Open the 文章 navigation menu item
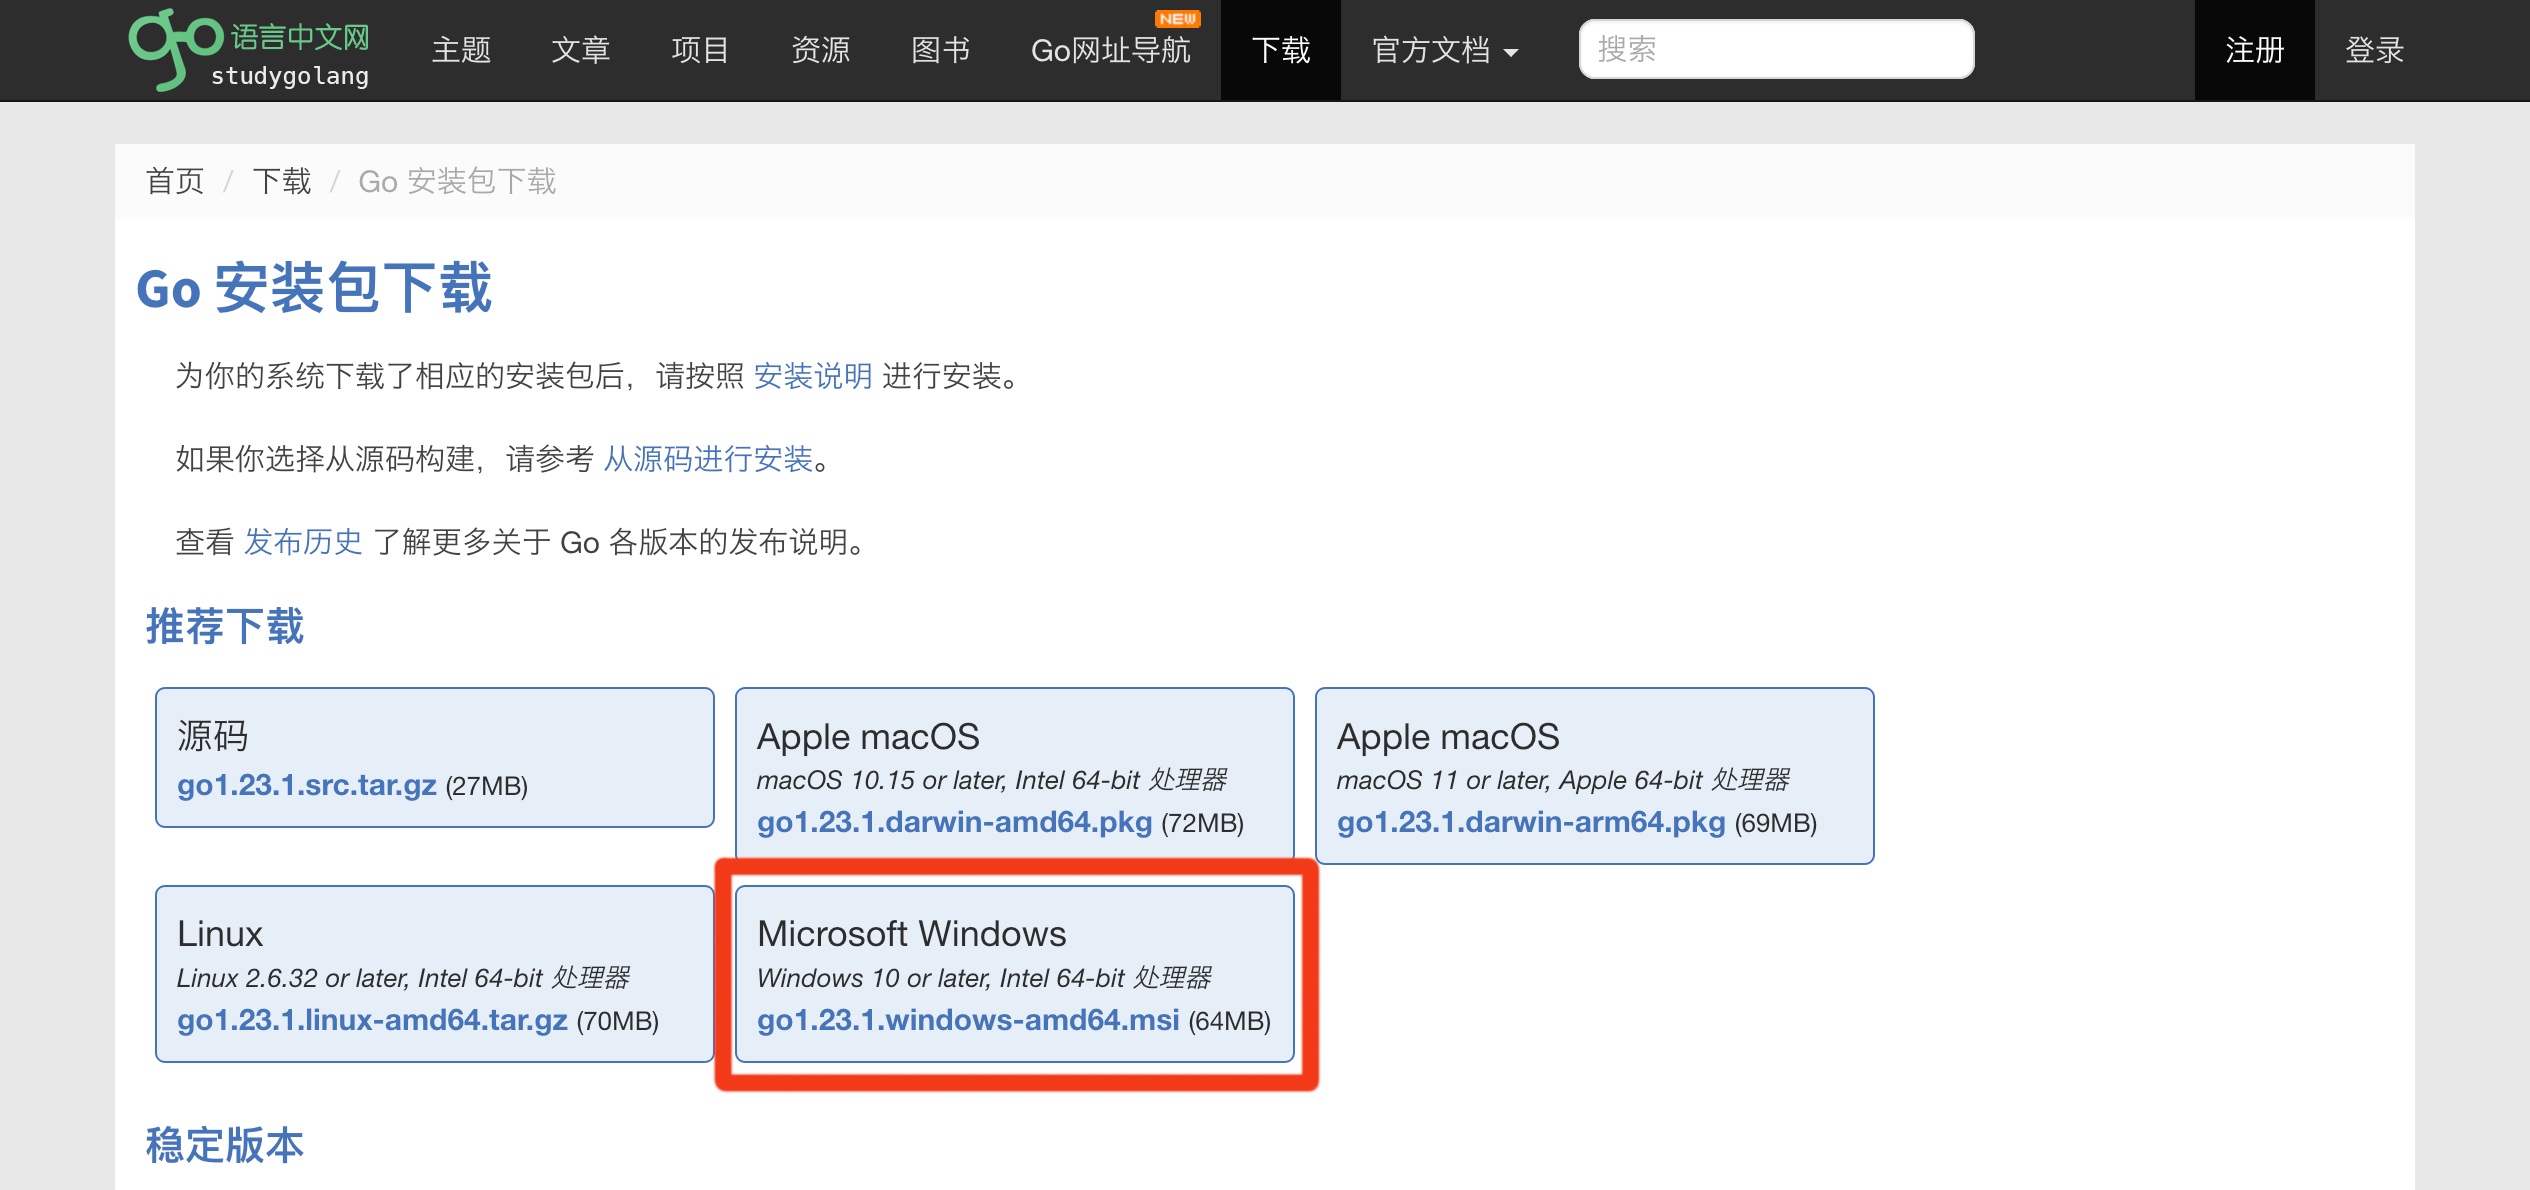2530x1190 pixels. coord(581,50)
